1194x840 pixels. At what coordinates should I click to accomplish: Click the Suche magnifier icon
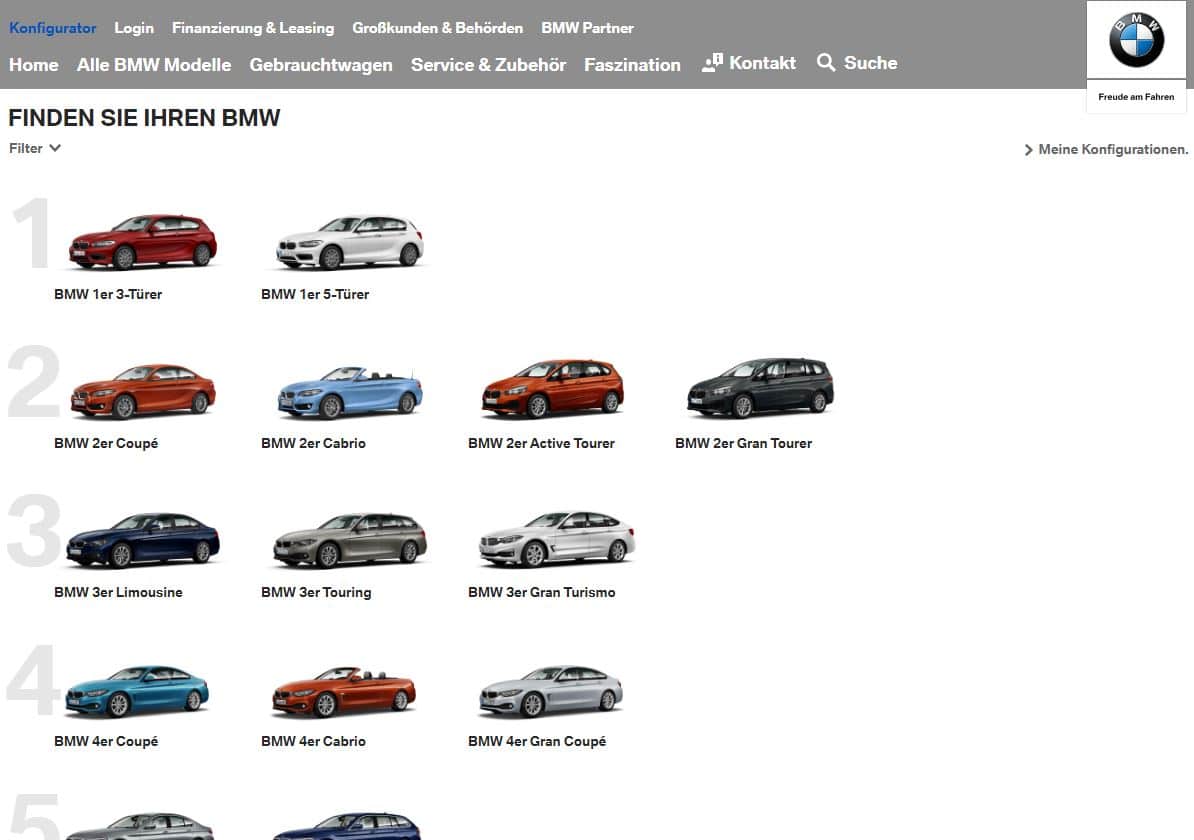[826, 62]
